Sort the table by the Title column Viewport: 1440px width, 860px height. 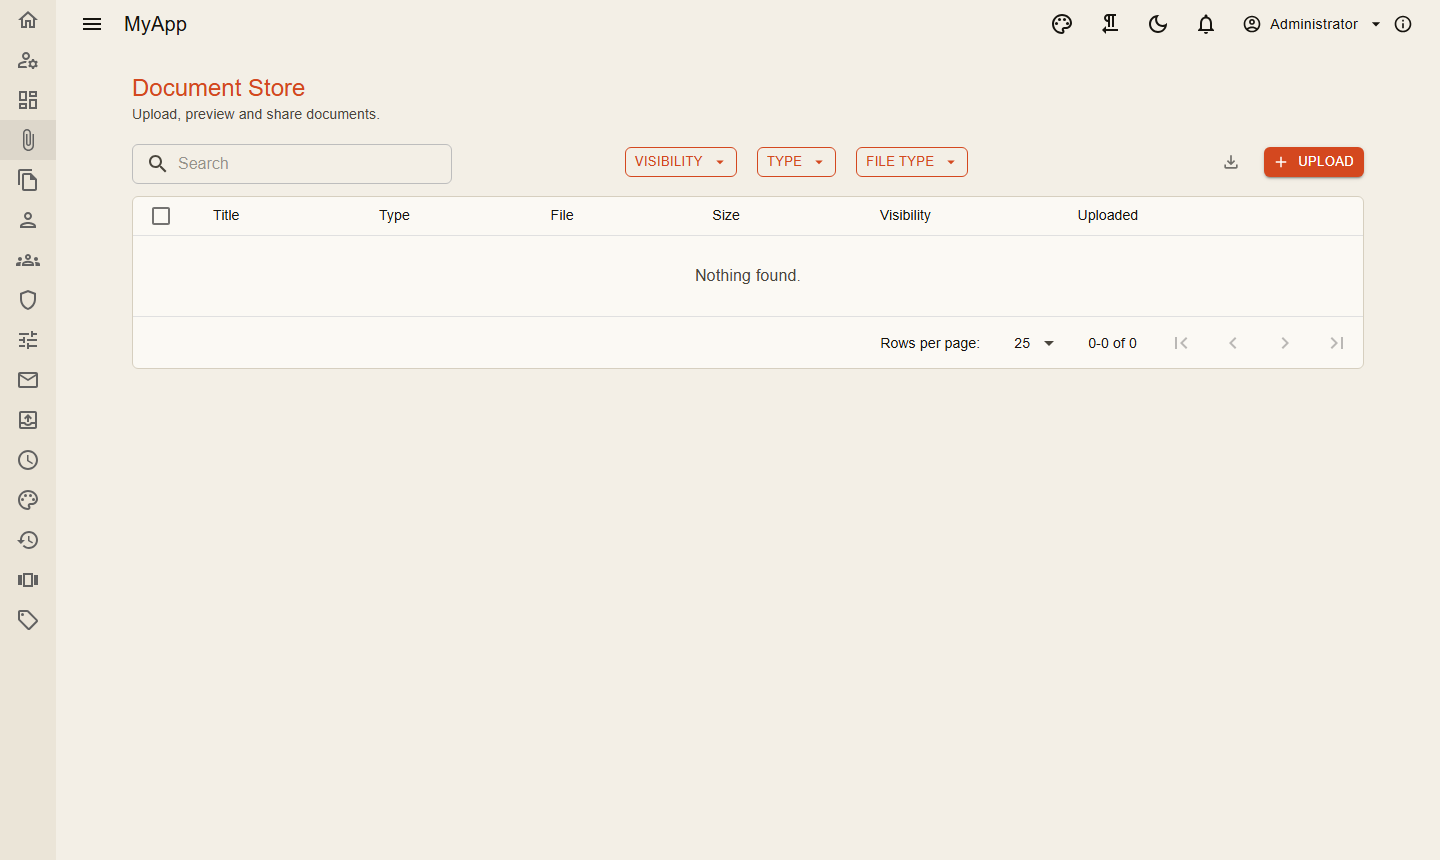pyautogui.click(x=226, y=215)
